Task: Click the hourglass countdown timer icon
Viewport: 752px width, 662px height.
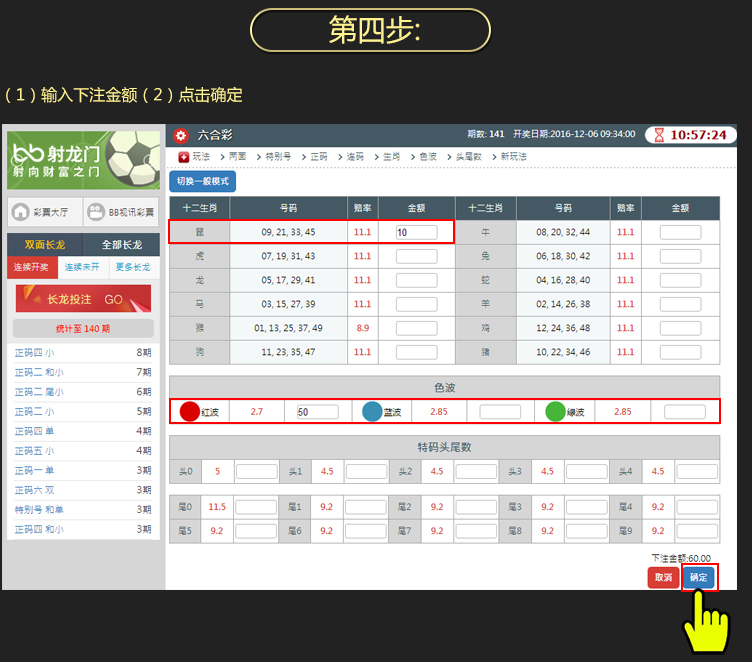Action: (x=658, y=135)
